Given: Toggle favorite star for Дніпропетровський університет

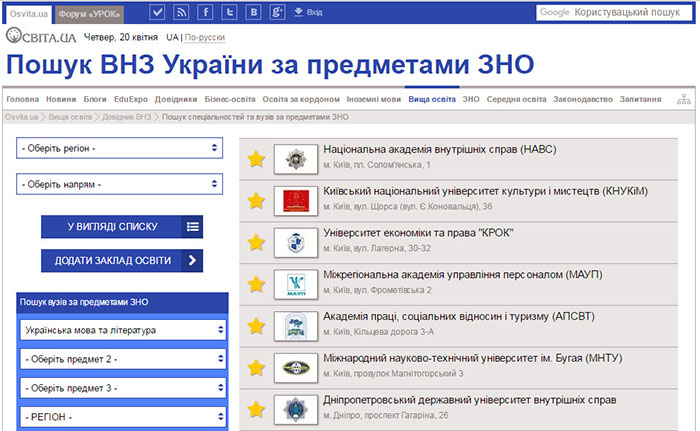Looking at the screenshot, I should coord(256,410).
